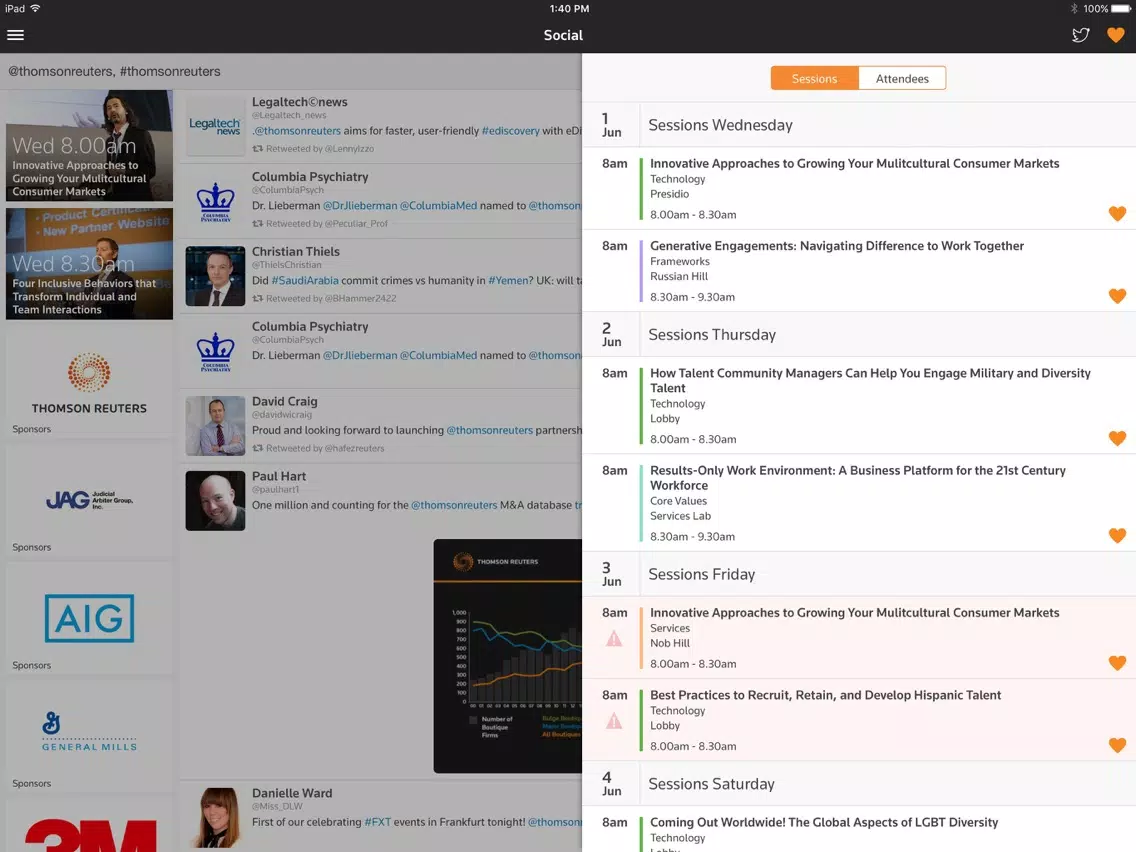
Task: Tap the orange heart in the top bar
Action: point(1116,35)
